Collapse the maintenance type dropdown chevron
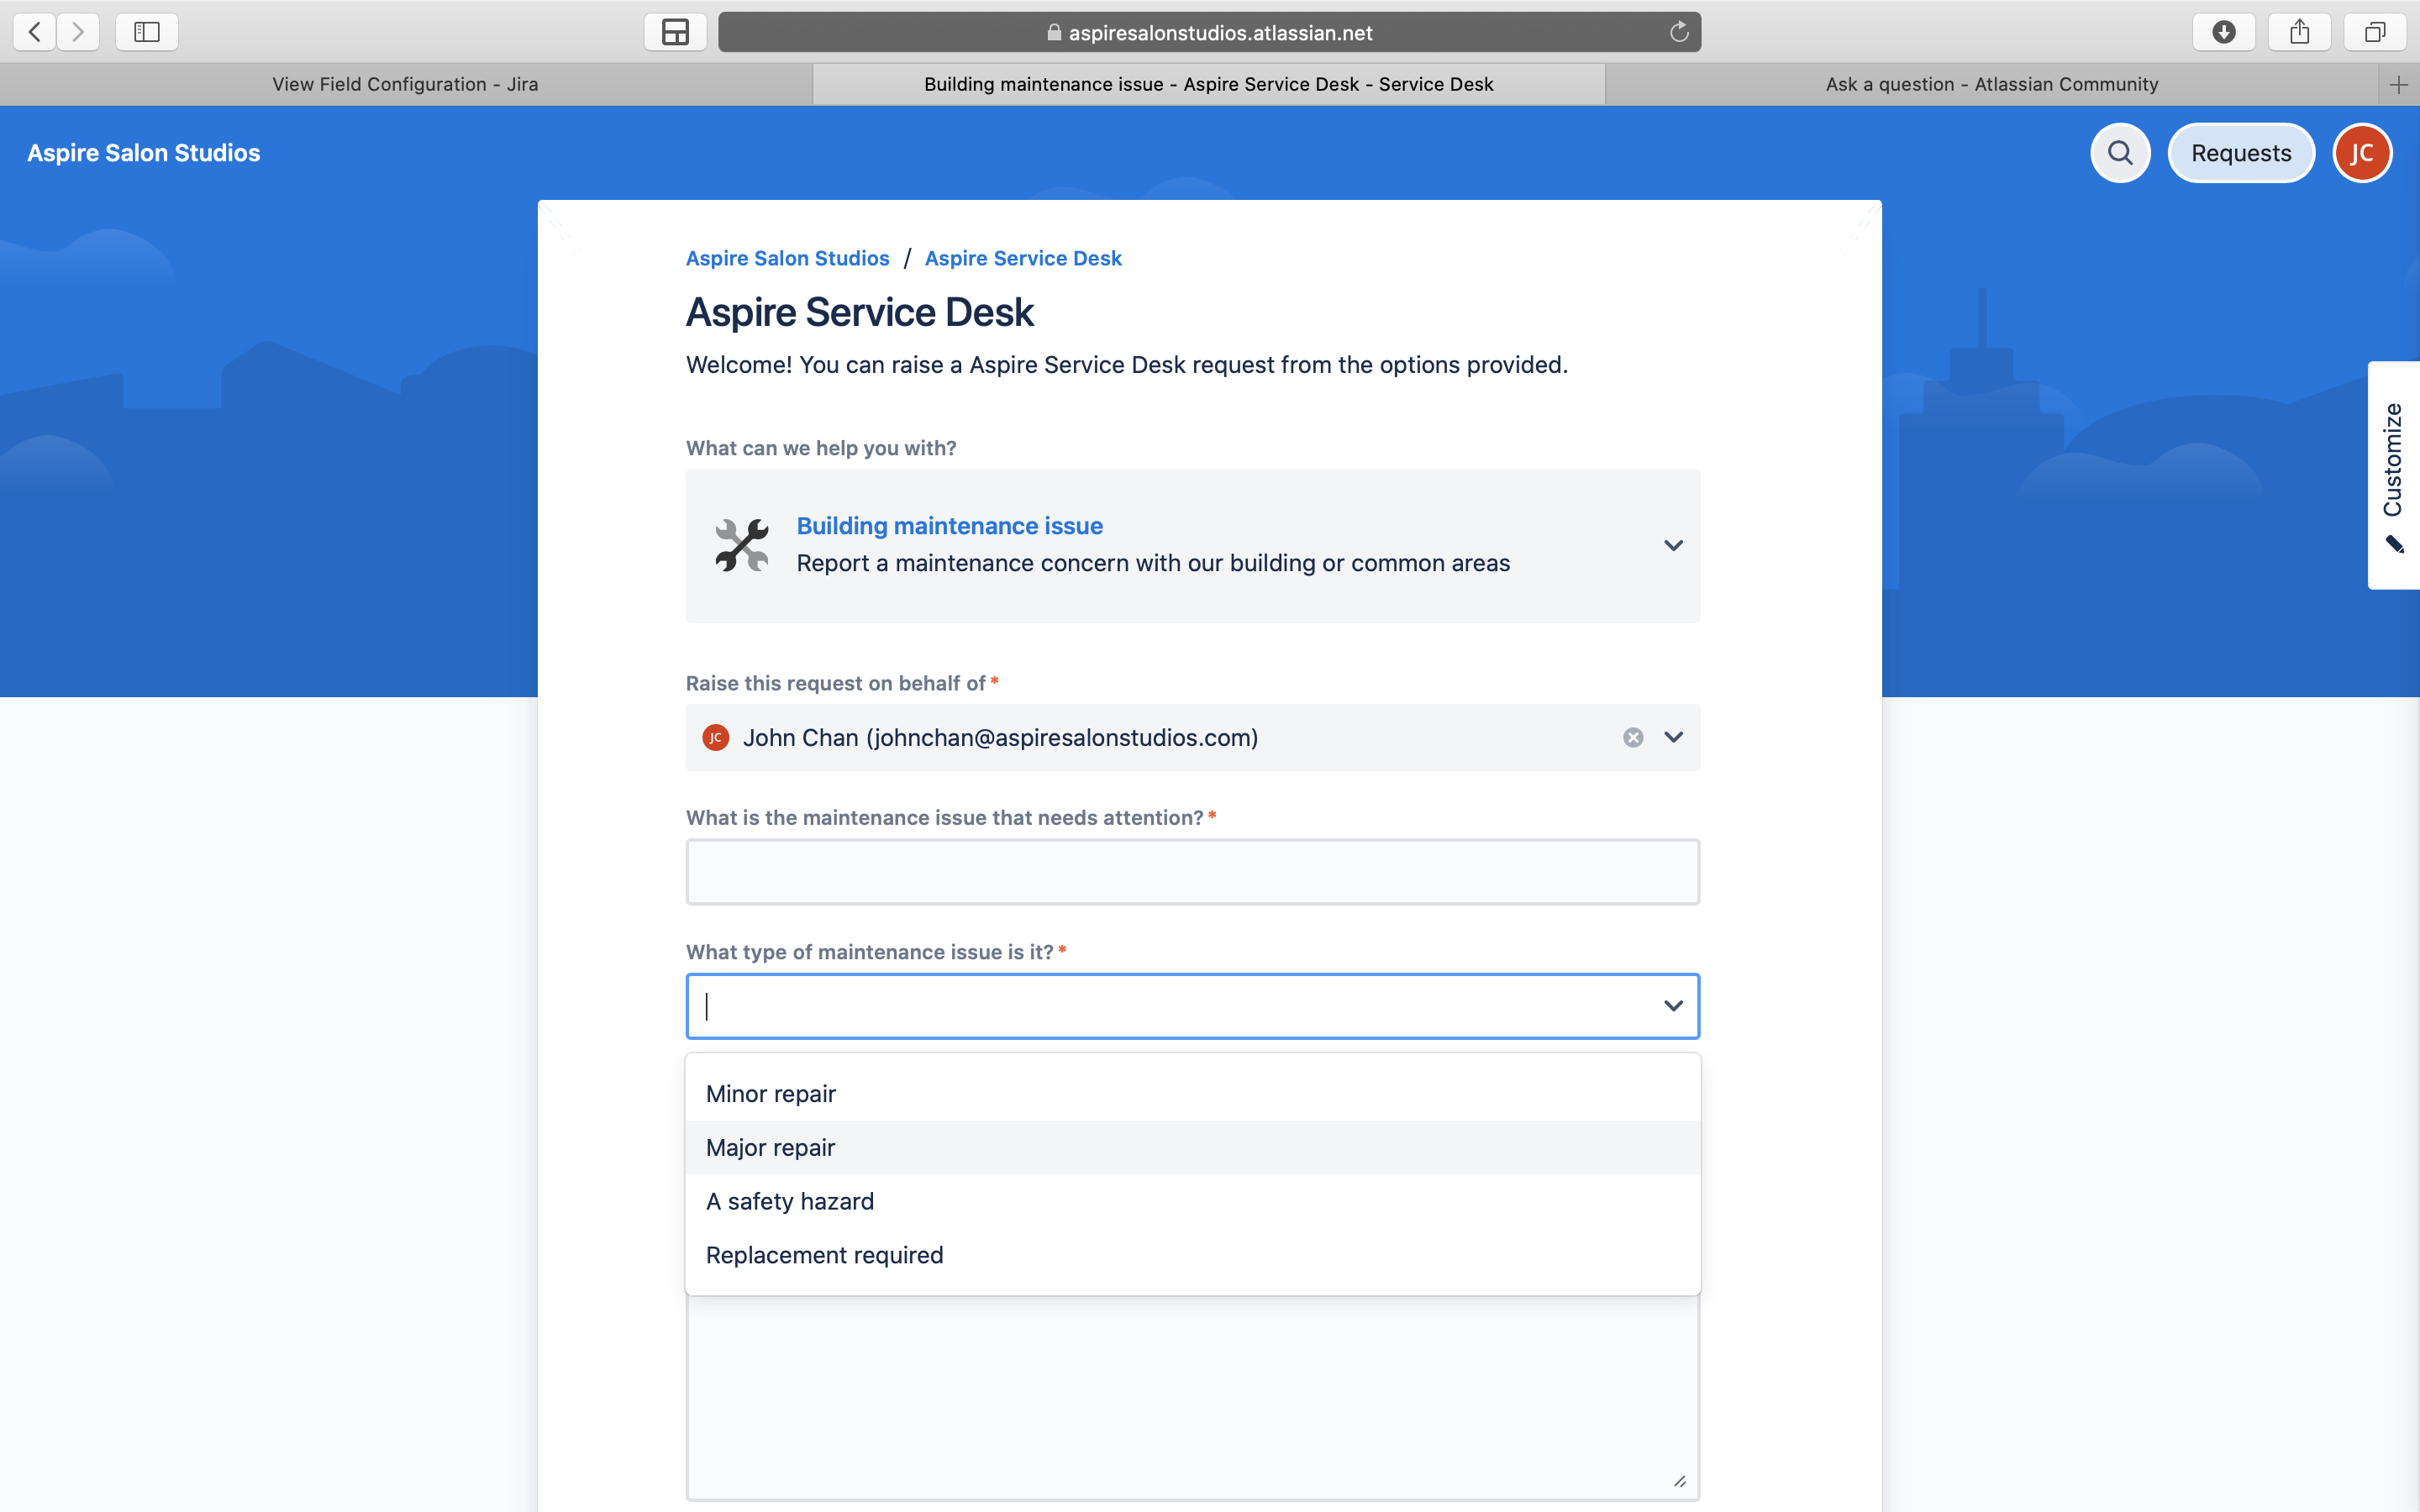The image size is (2420, 1512). [x=1673, y=1006]
